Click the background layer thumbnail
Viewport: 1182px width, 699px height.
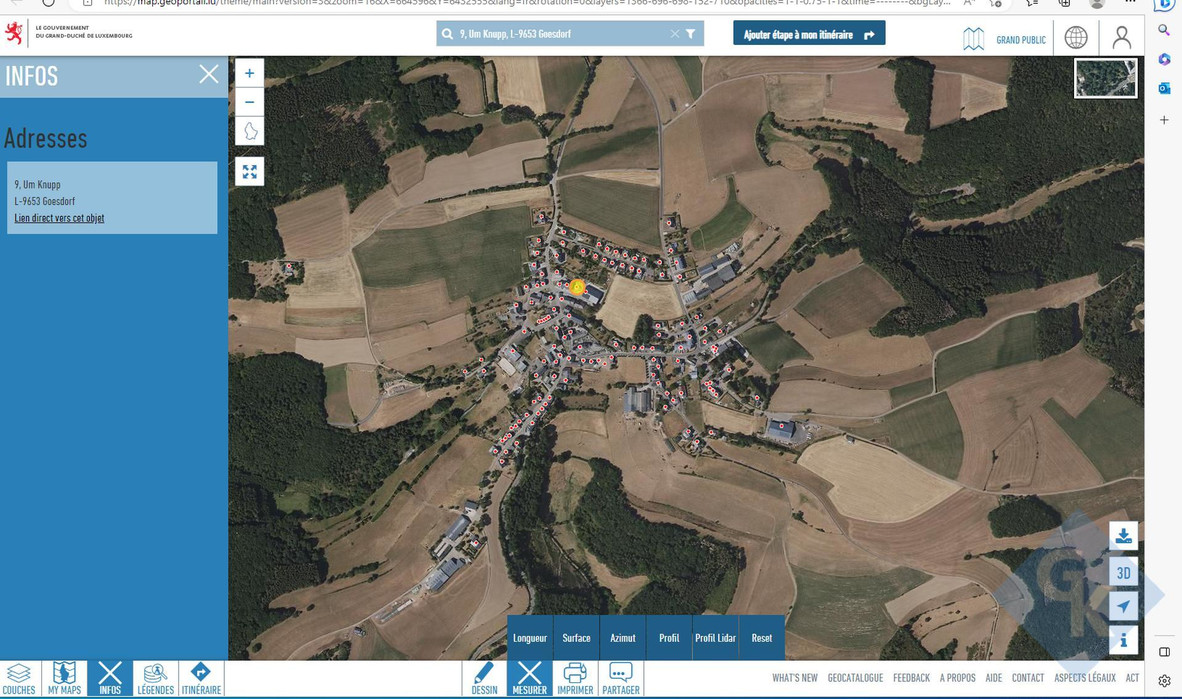point(1105,78)
